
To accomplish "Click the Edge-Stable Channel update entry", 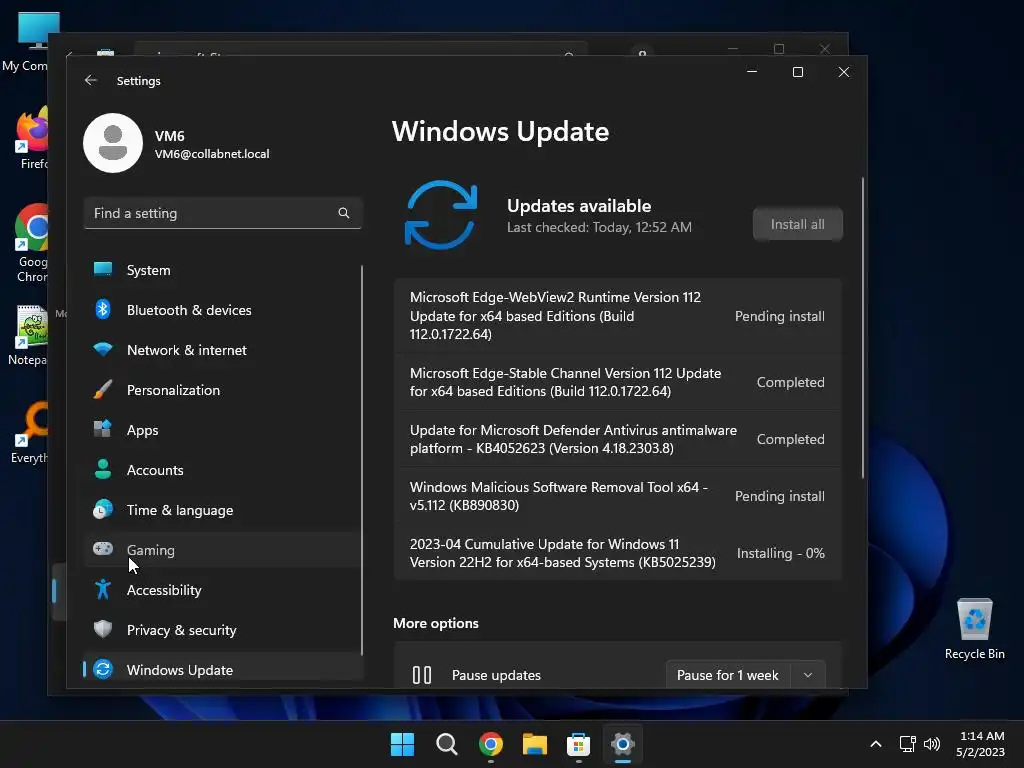I will 617,382.
